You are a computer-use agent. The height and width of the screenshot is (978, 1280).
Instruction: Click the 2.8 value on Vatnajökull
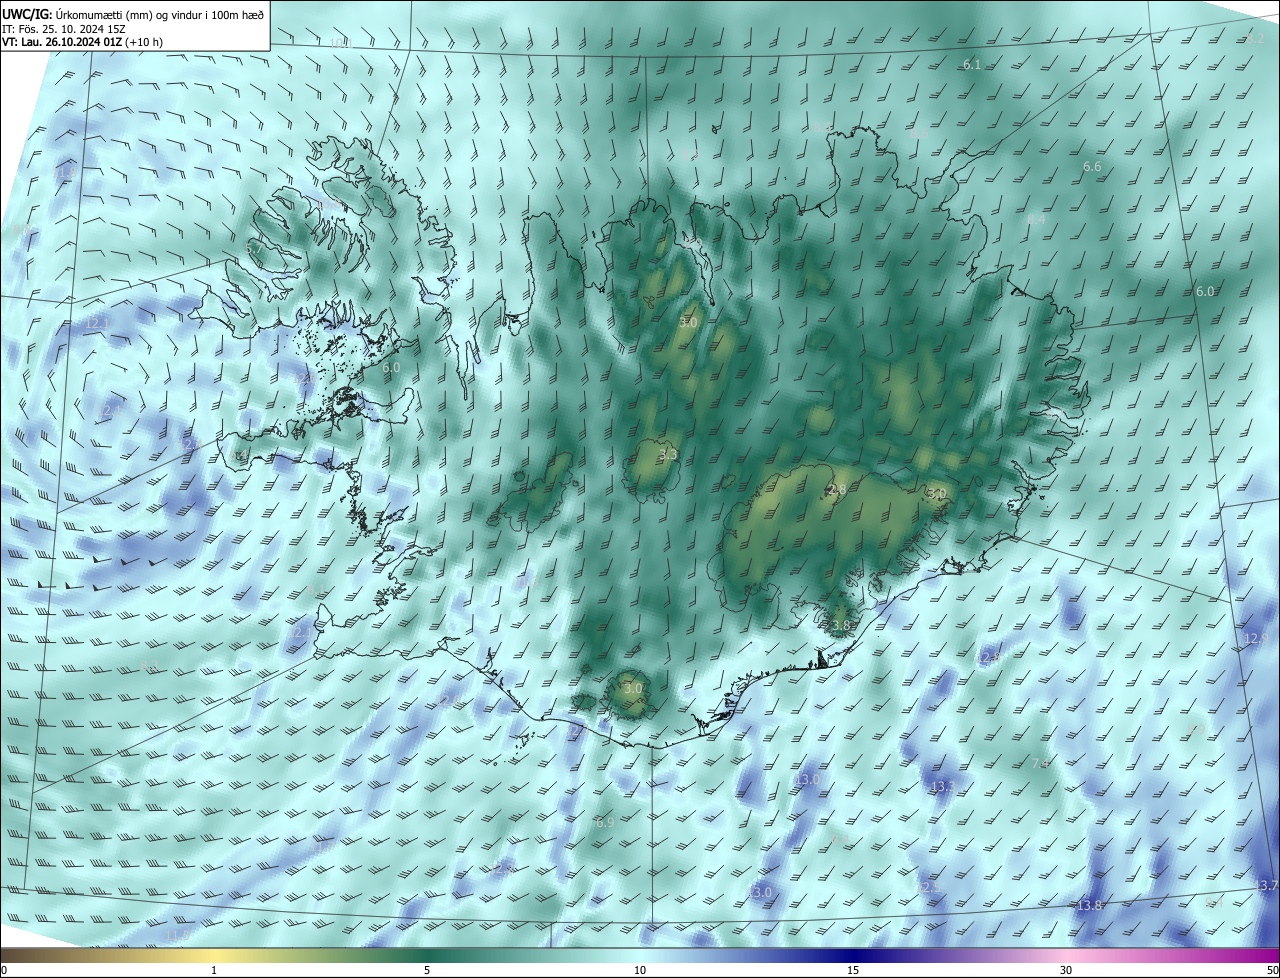838,489
